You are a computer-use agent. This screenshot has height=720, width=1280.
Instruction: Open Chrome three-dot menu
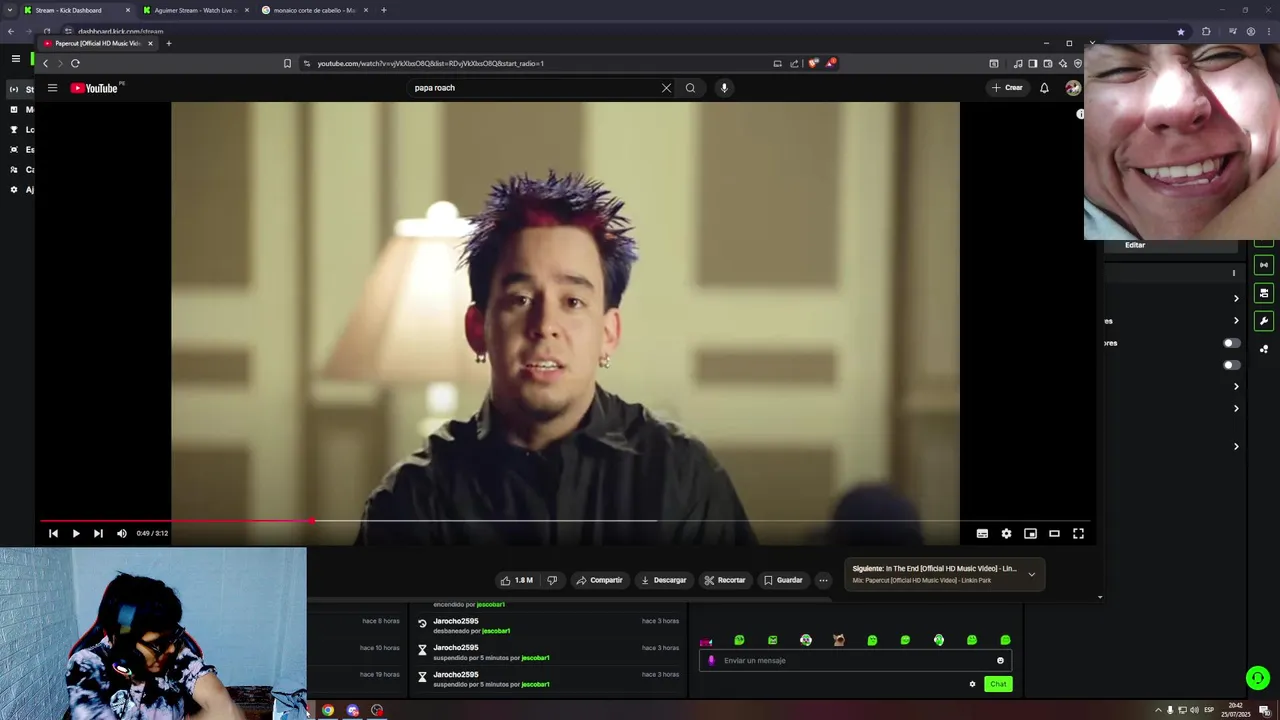[1269, 31]
